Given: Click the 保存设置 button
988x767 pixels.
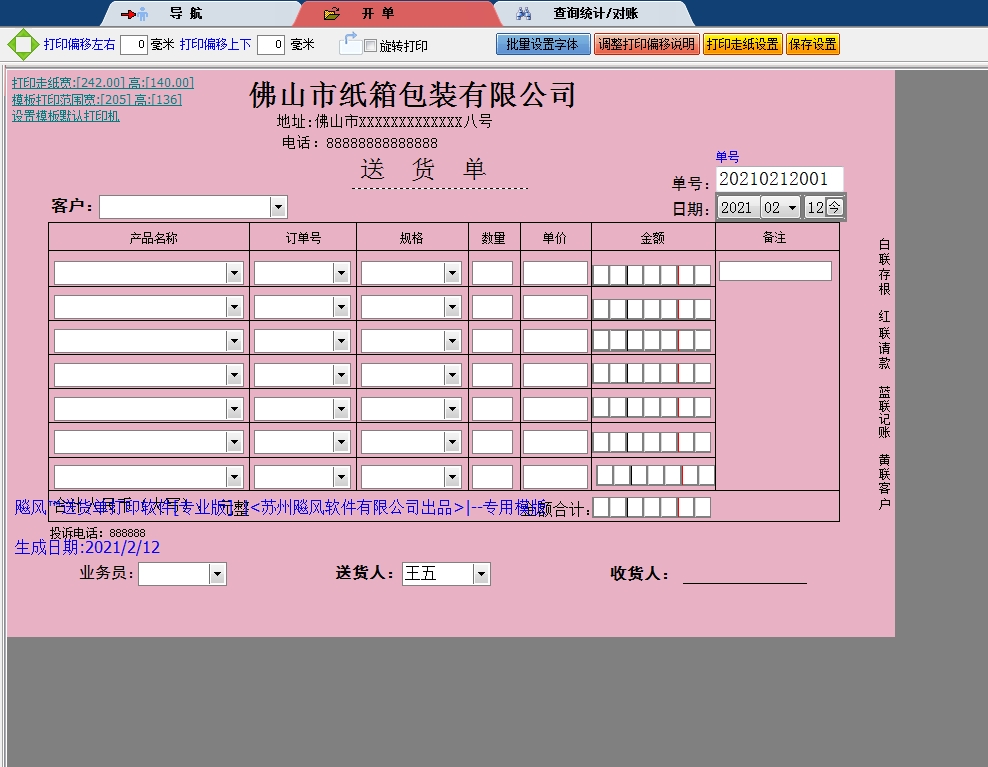Looking at the screenshot, I should point(812,45).
